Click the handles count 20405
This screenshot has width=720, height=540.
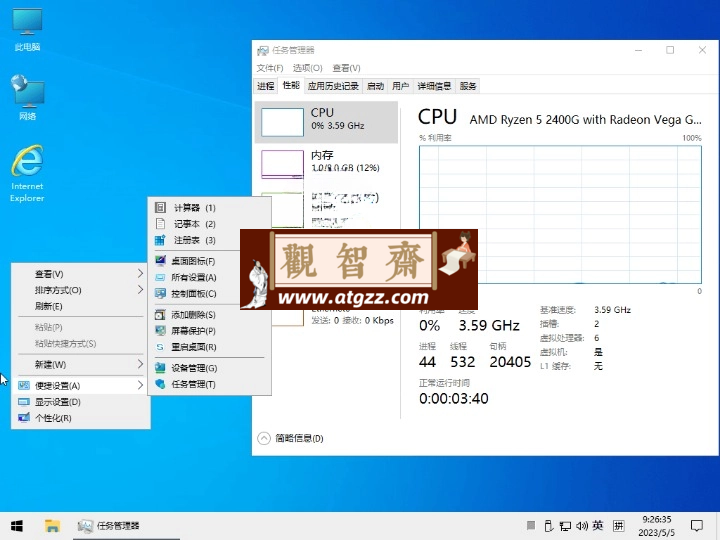[510, 362]
